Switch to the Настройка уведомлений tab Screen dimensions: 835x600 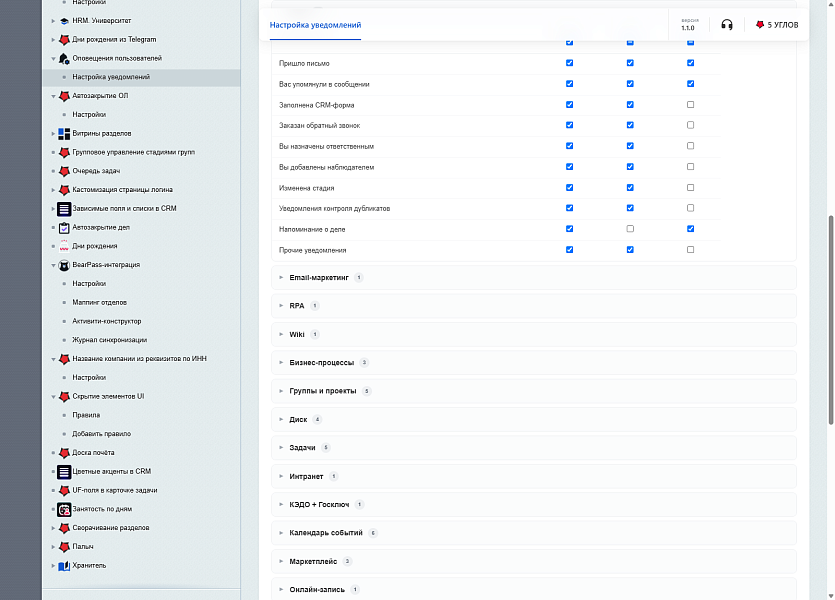click(x=315, y=25)
